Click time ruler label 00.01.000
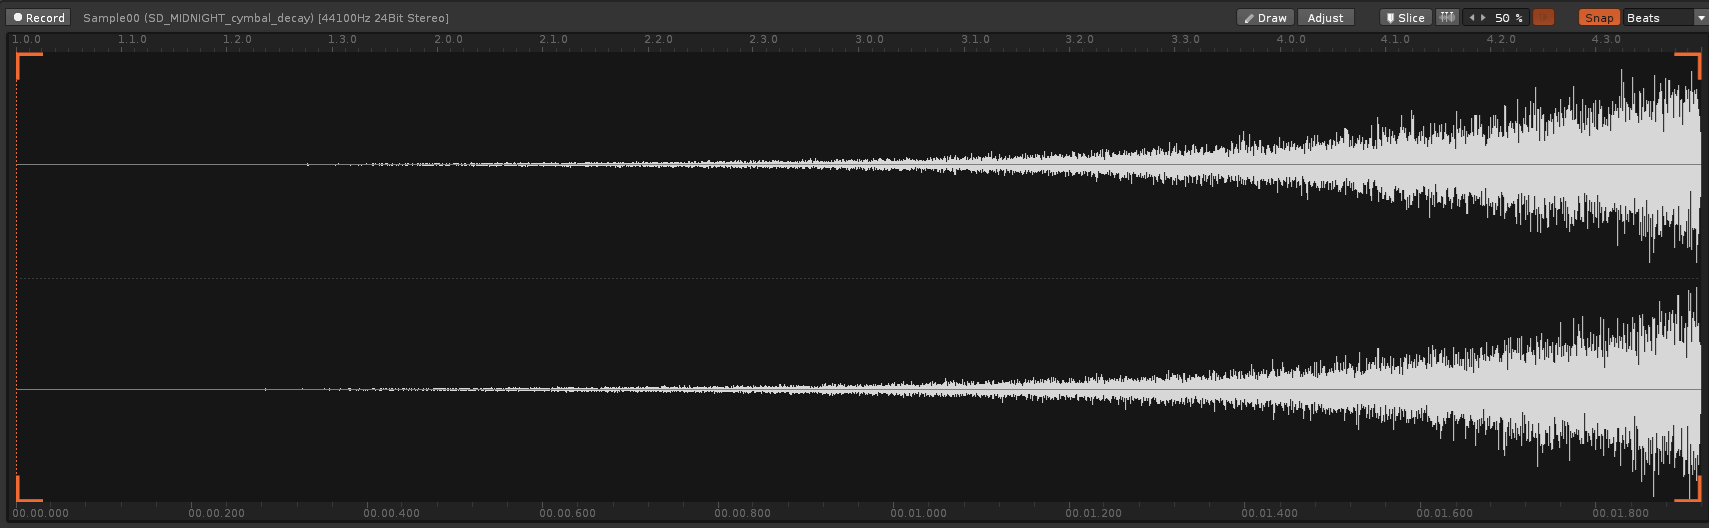This screenshot has height=528, width=1709. [918, 513]
